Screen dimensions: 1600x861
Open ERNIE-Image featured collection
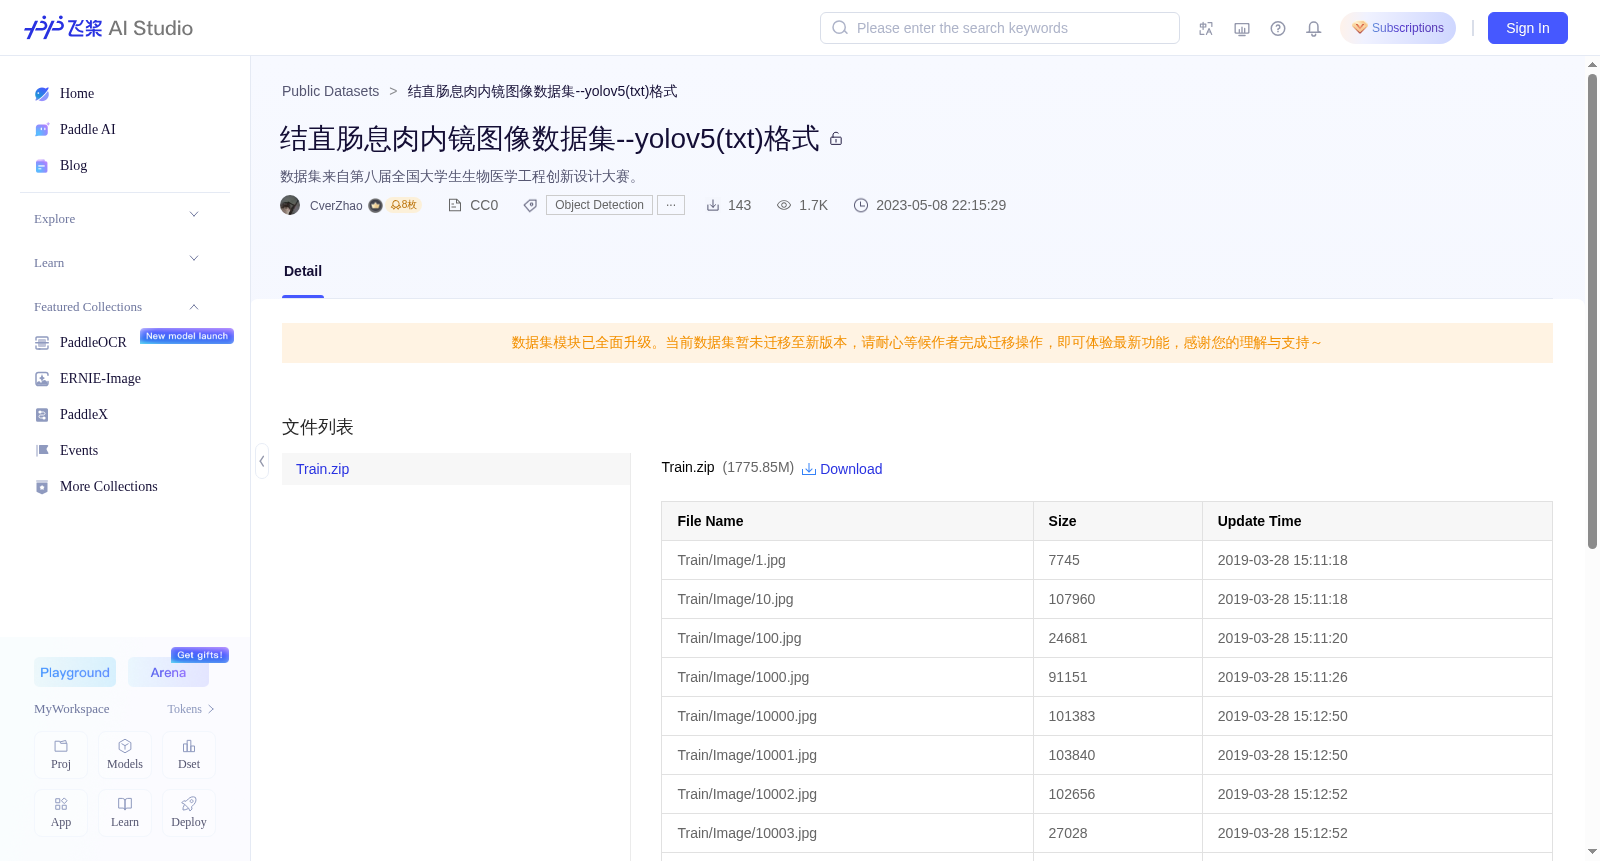coord(100,379)
